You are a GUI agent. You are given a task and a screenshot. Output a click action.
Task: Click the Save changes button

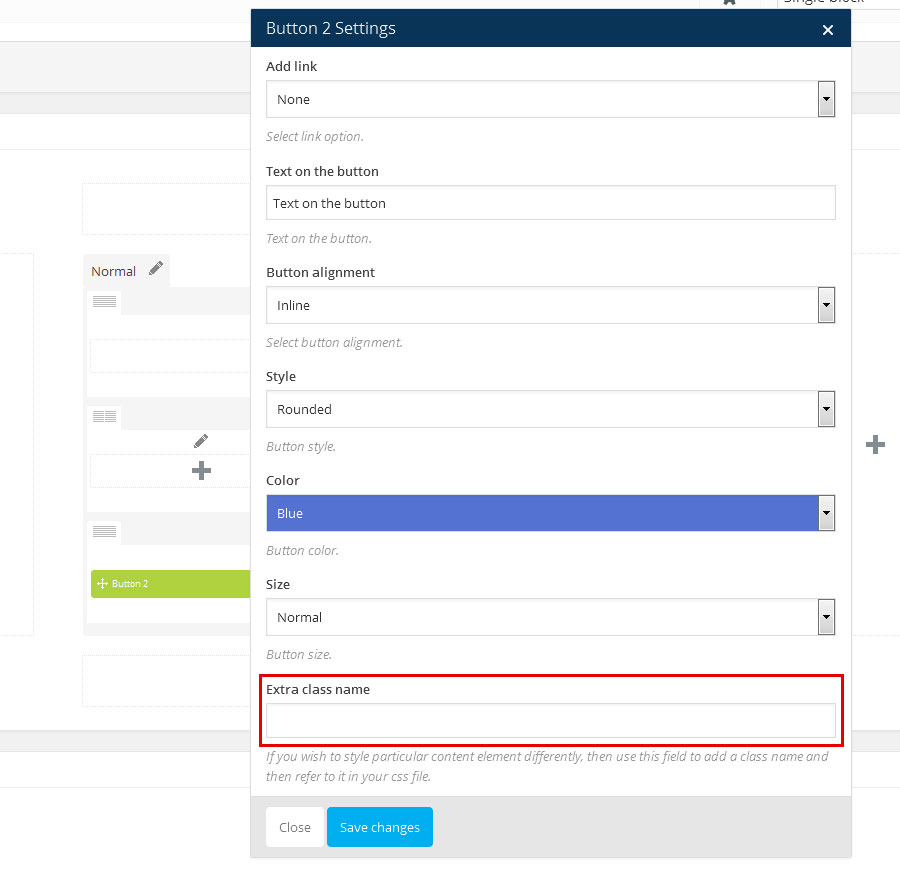pyautogui.click(x=379, y=827)
